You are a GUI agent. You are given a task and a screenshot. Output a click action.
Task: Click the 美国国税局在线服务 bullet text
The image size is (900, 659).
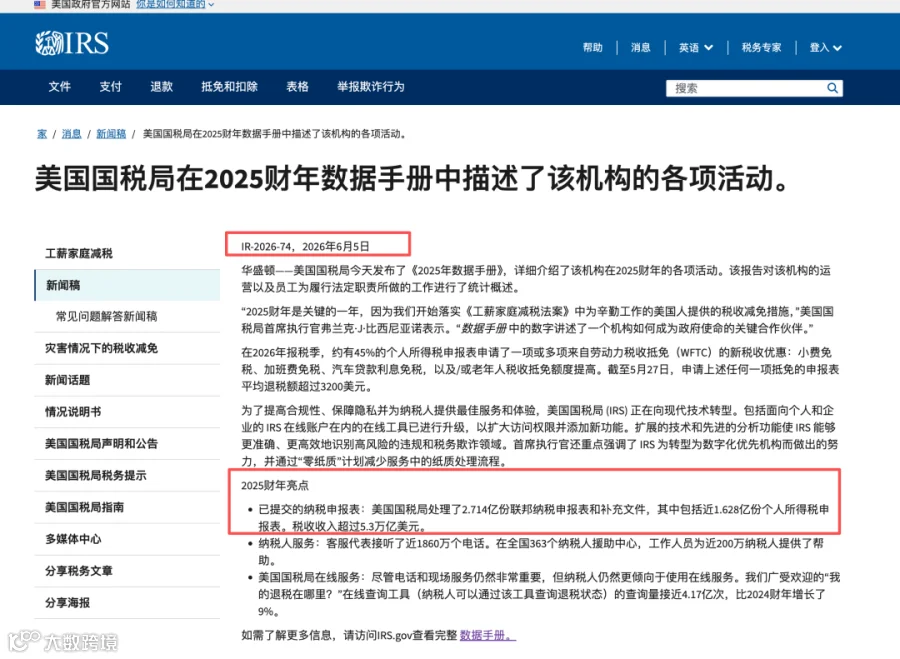tap(549, 594)
